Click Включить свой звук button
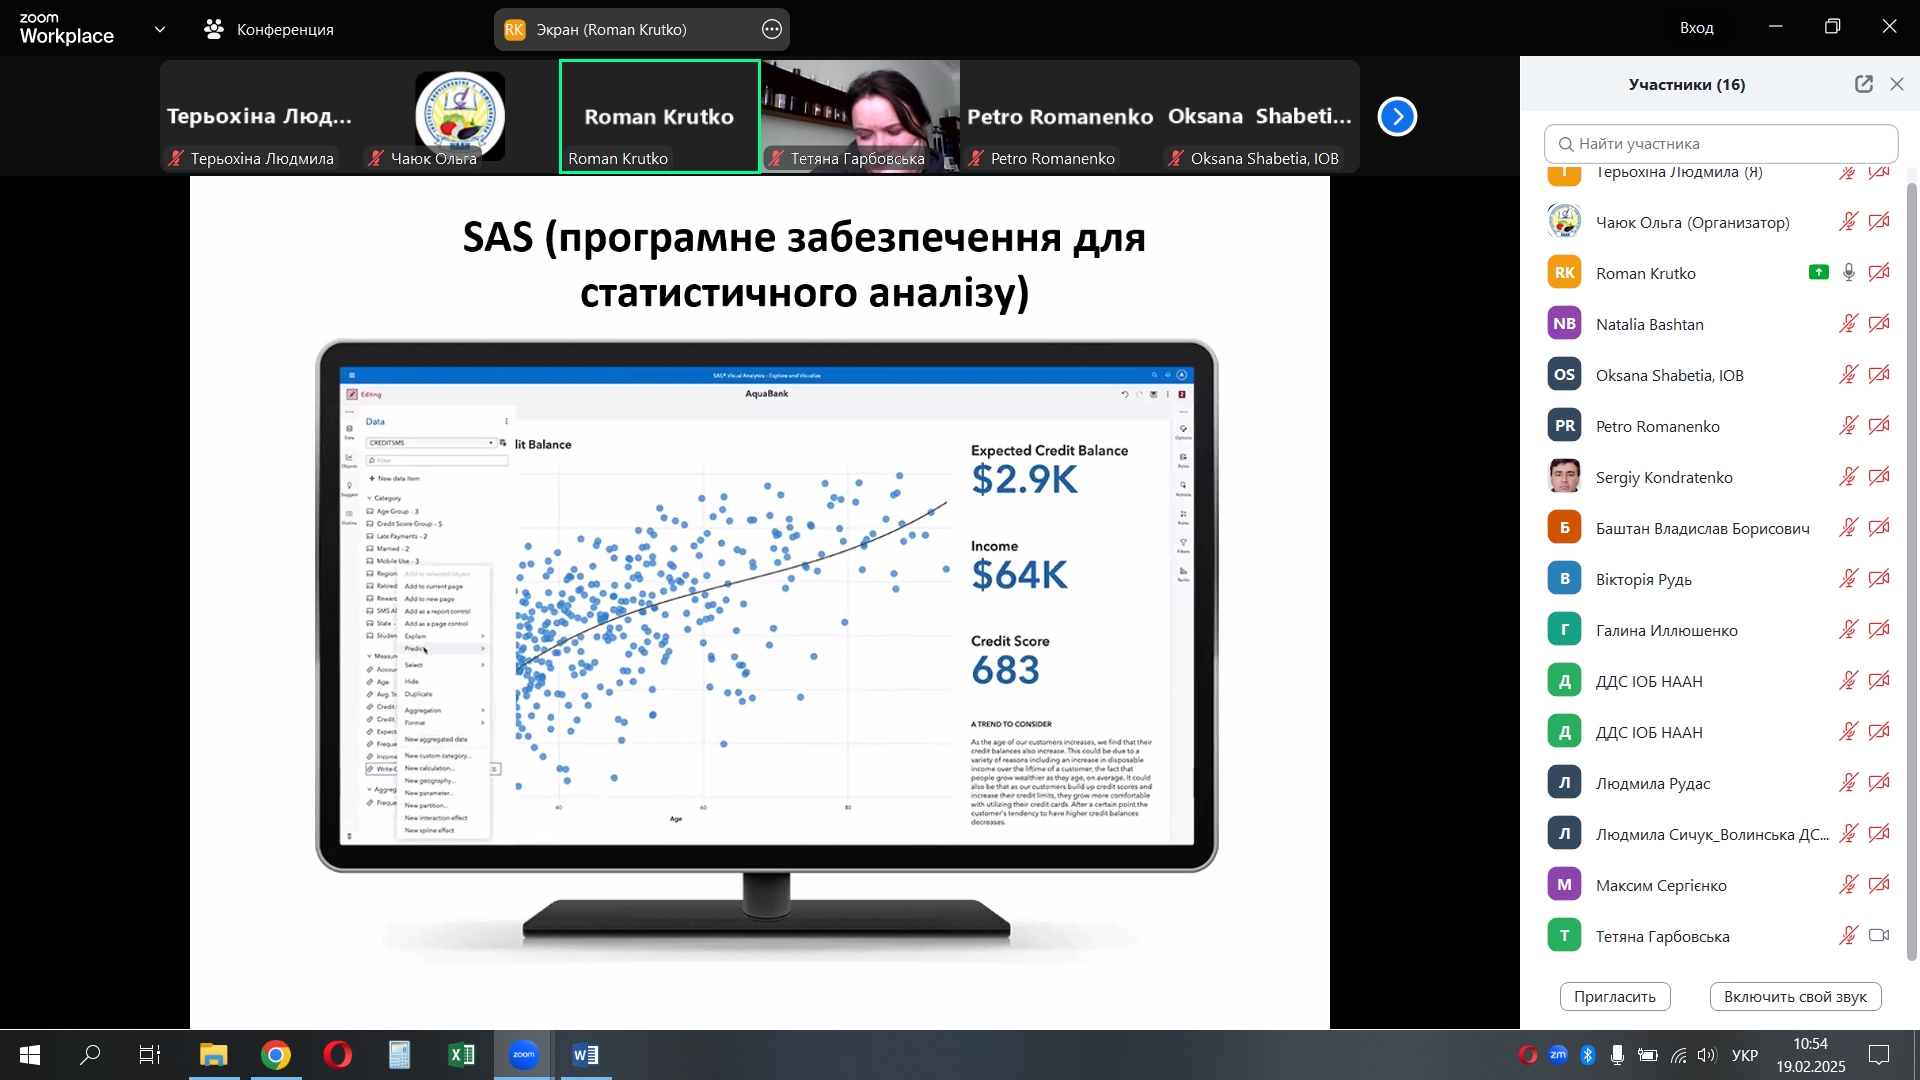 pyautogui.click(x=1795, y=997)
